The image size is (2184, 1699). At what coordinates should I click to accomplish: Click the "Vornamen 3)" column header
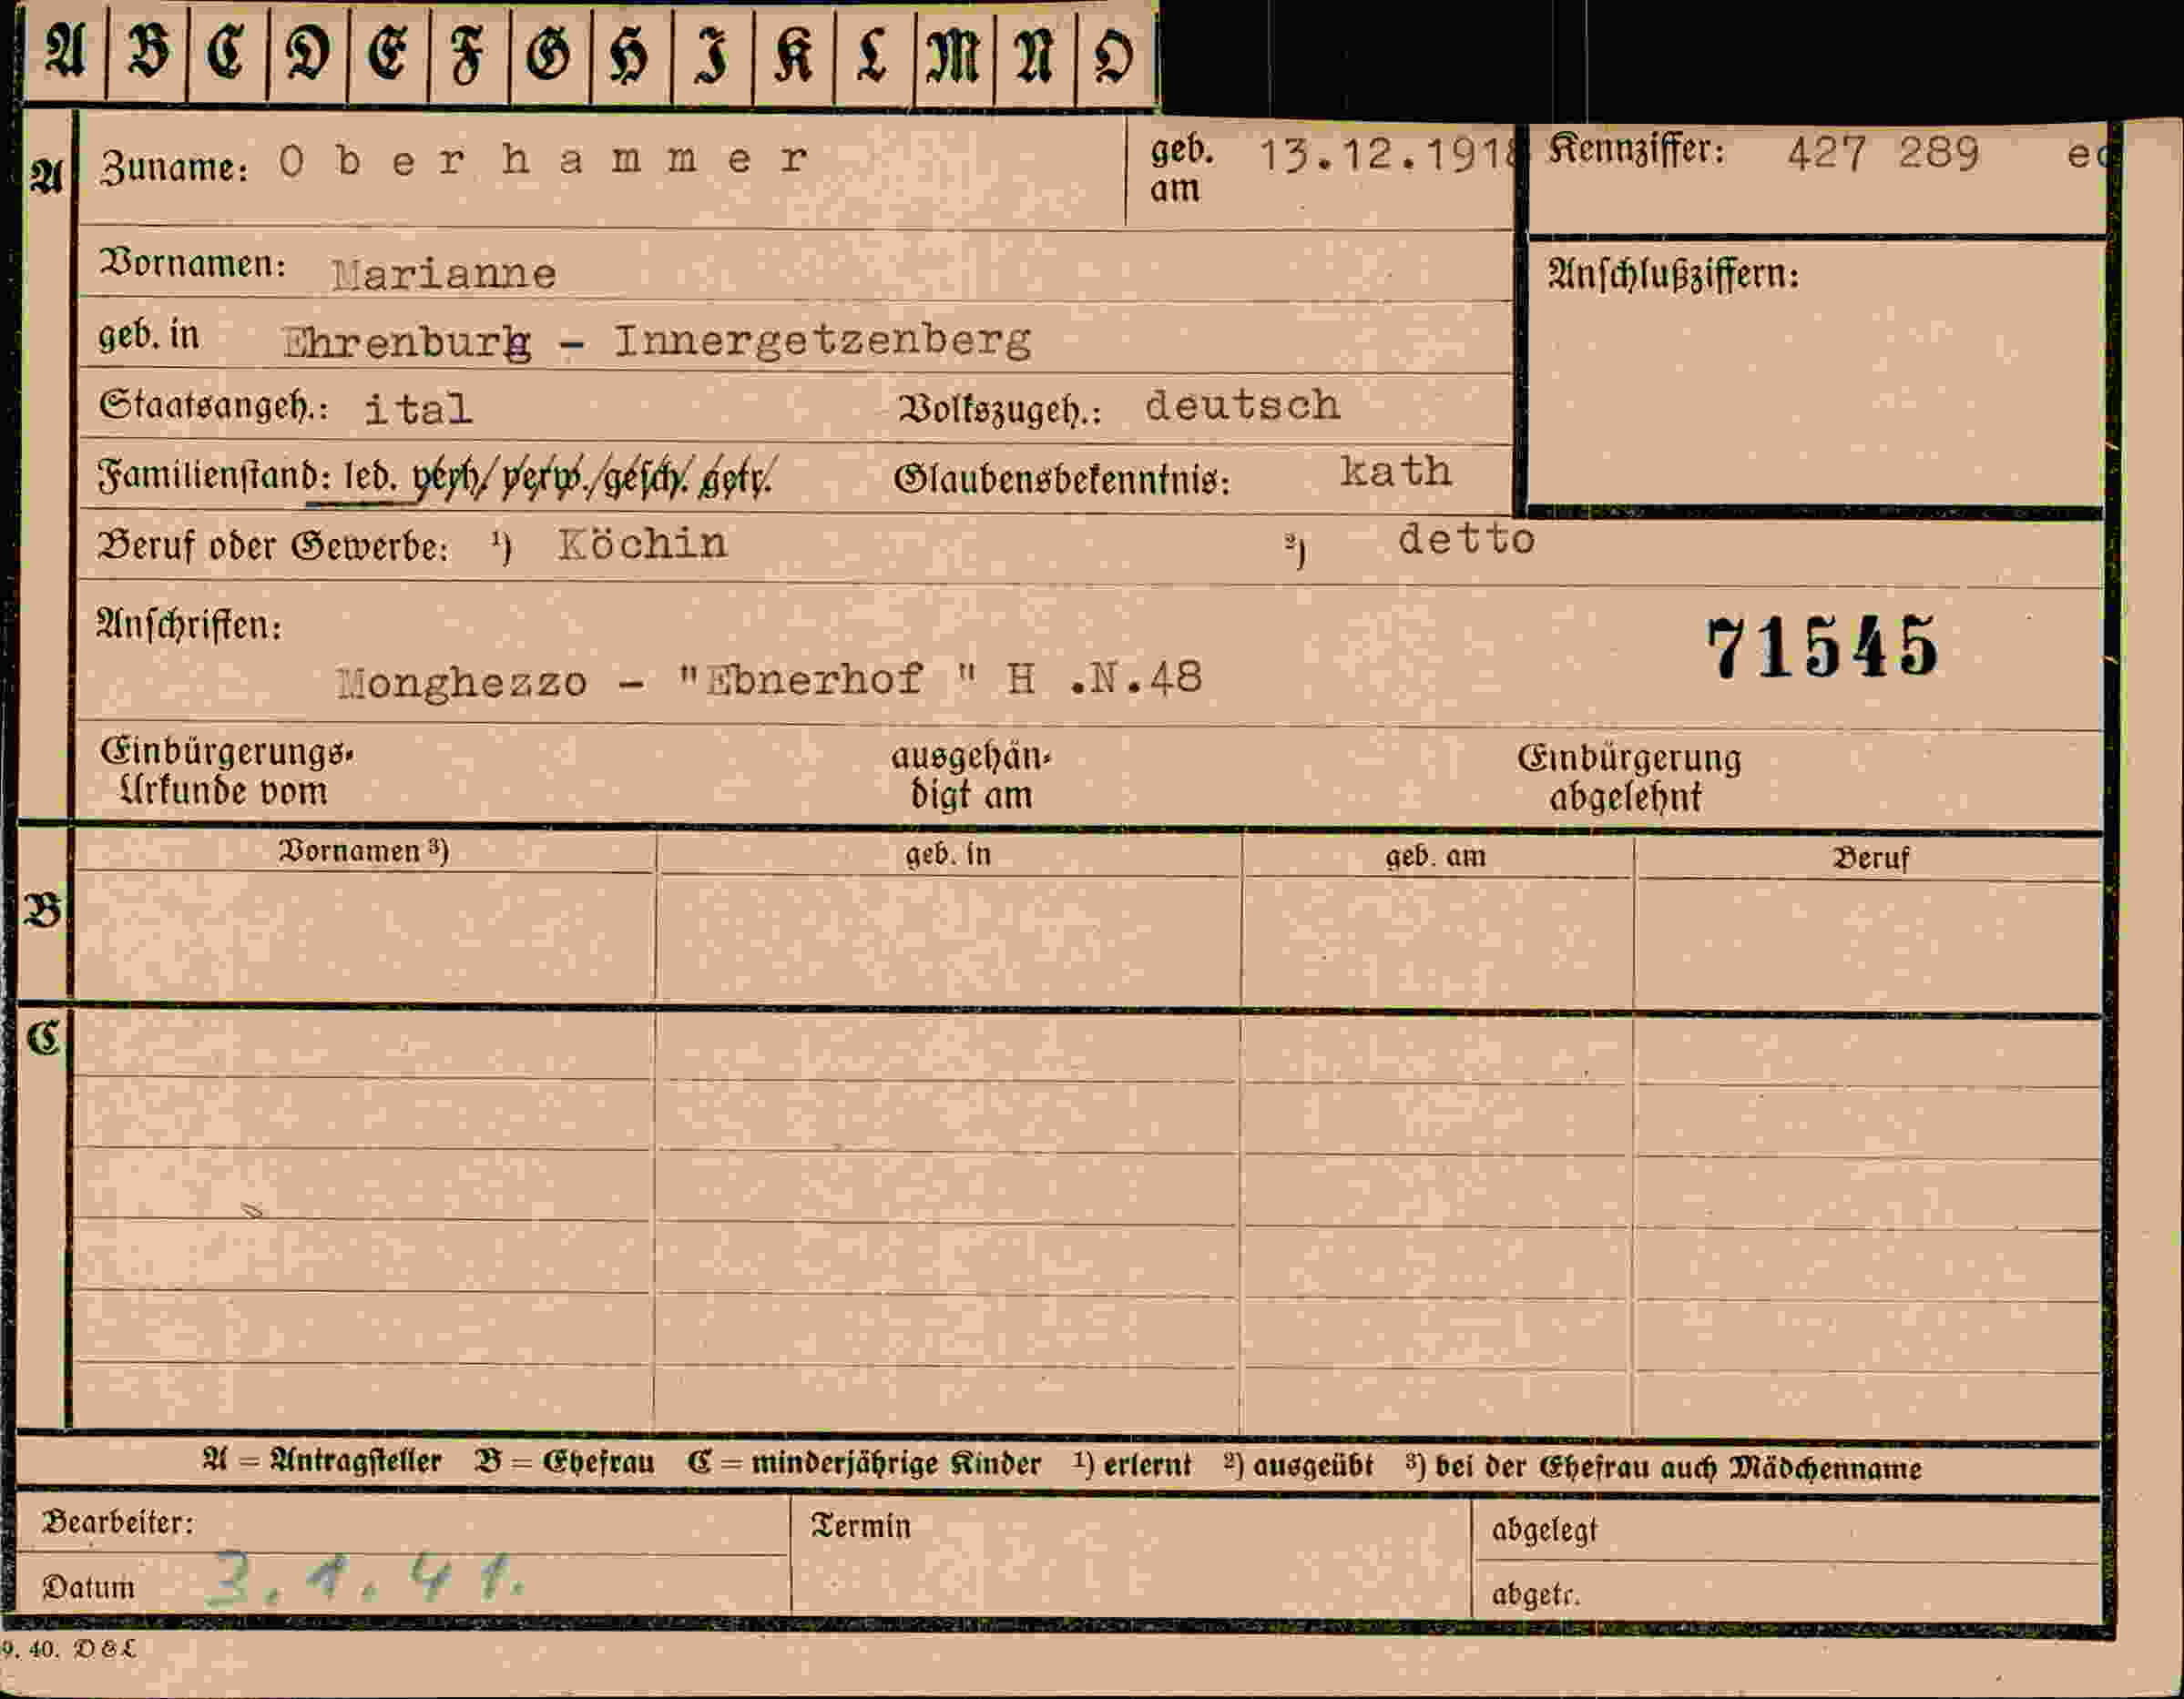coord(364,851)
